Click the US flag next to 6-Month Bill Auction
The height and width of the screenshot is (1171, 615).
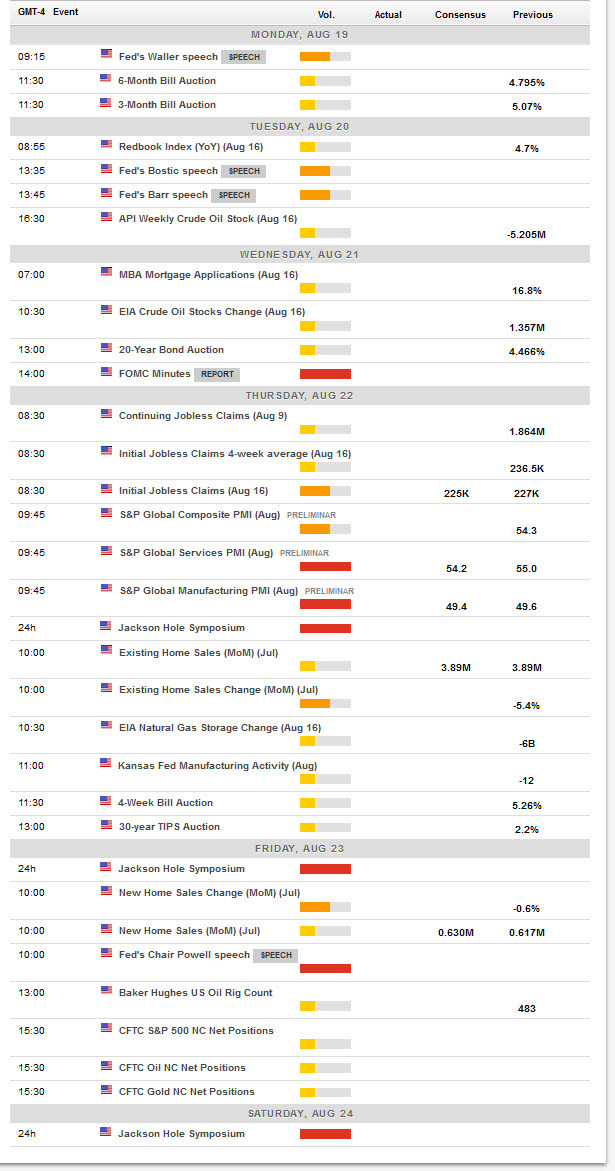pyautogui.click(x=106, y=79)
